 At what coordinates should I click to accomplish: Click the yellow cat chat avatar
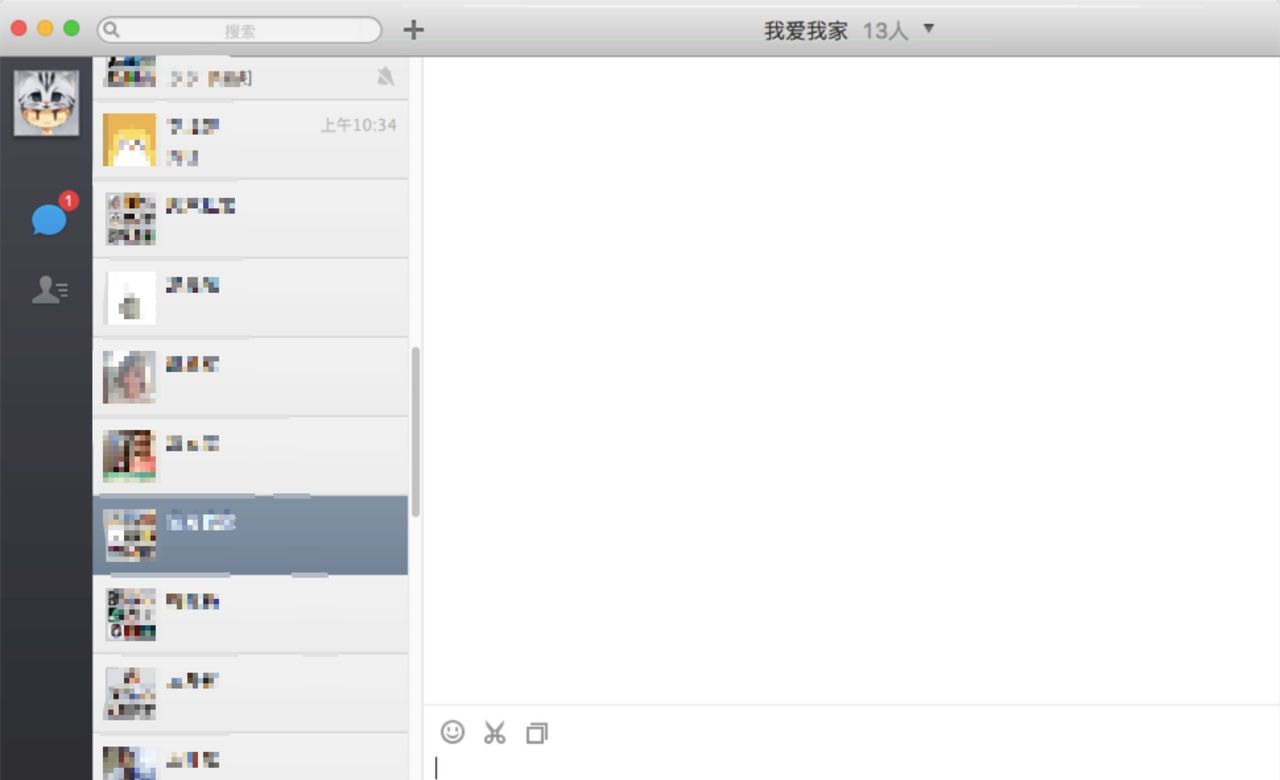click(130, 140)
